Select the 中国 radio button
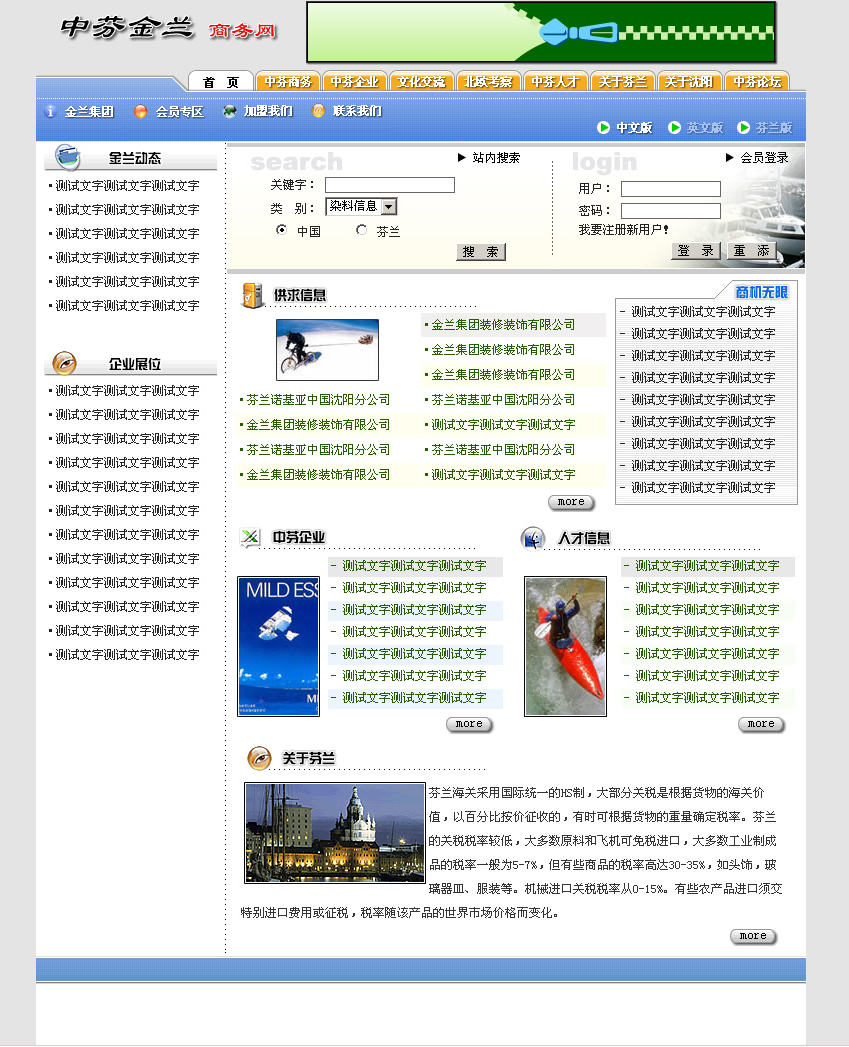Image resolution: width=849 pixels, height=1047 pixels. click(282, 230)
